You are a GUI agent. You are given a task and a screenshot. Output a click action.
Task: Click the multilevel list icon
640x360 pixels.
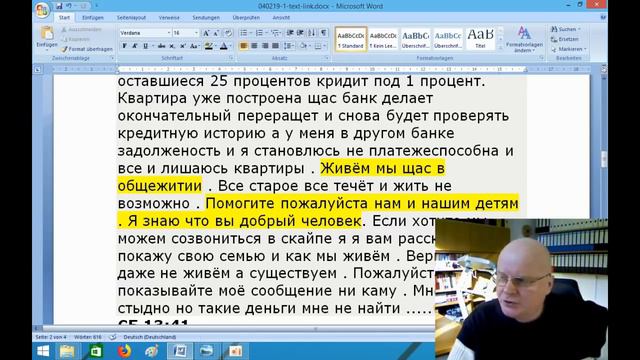(275, 33)
